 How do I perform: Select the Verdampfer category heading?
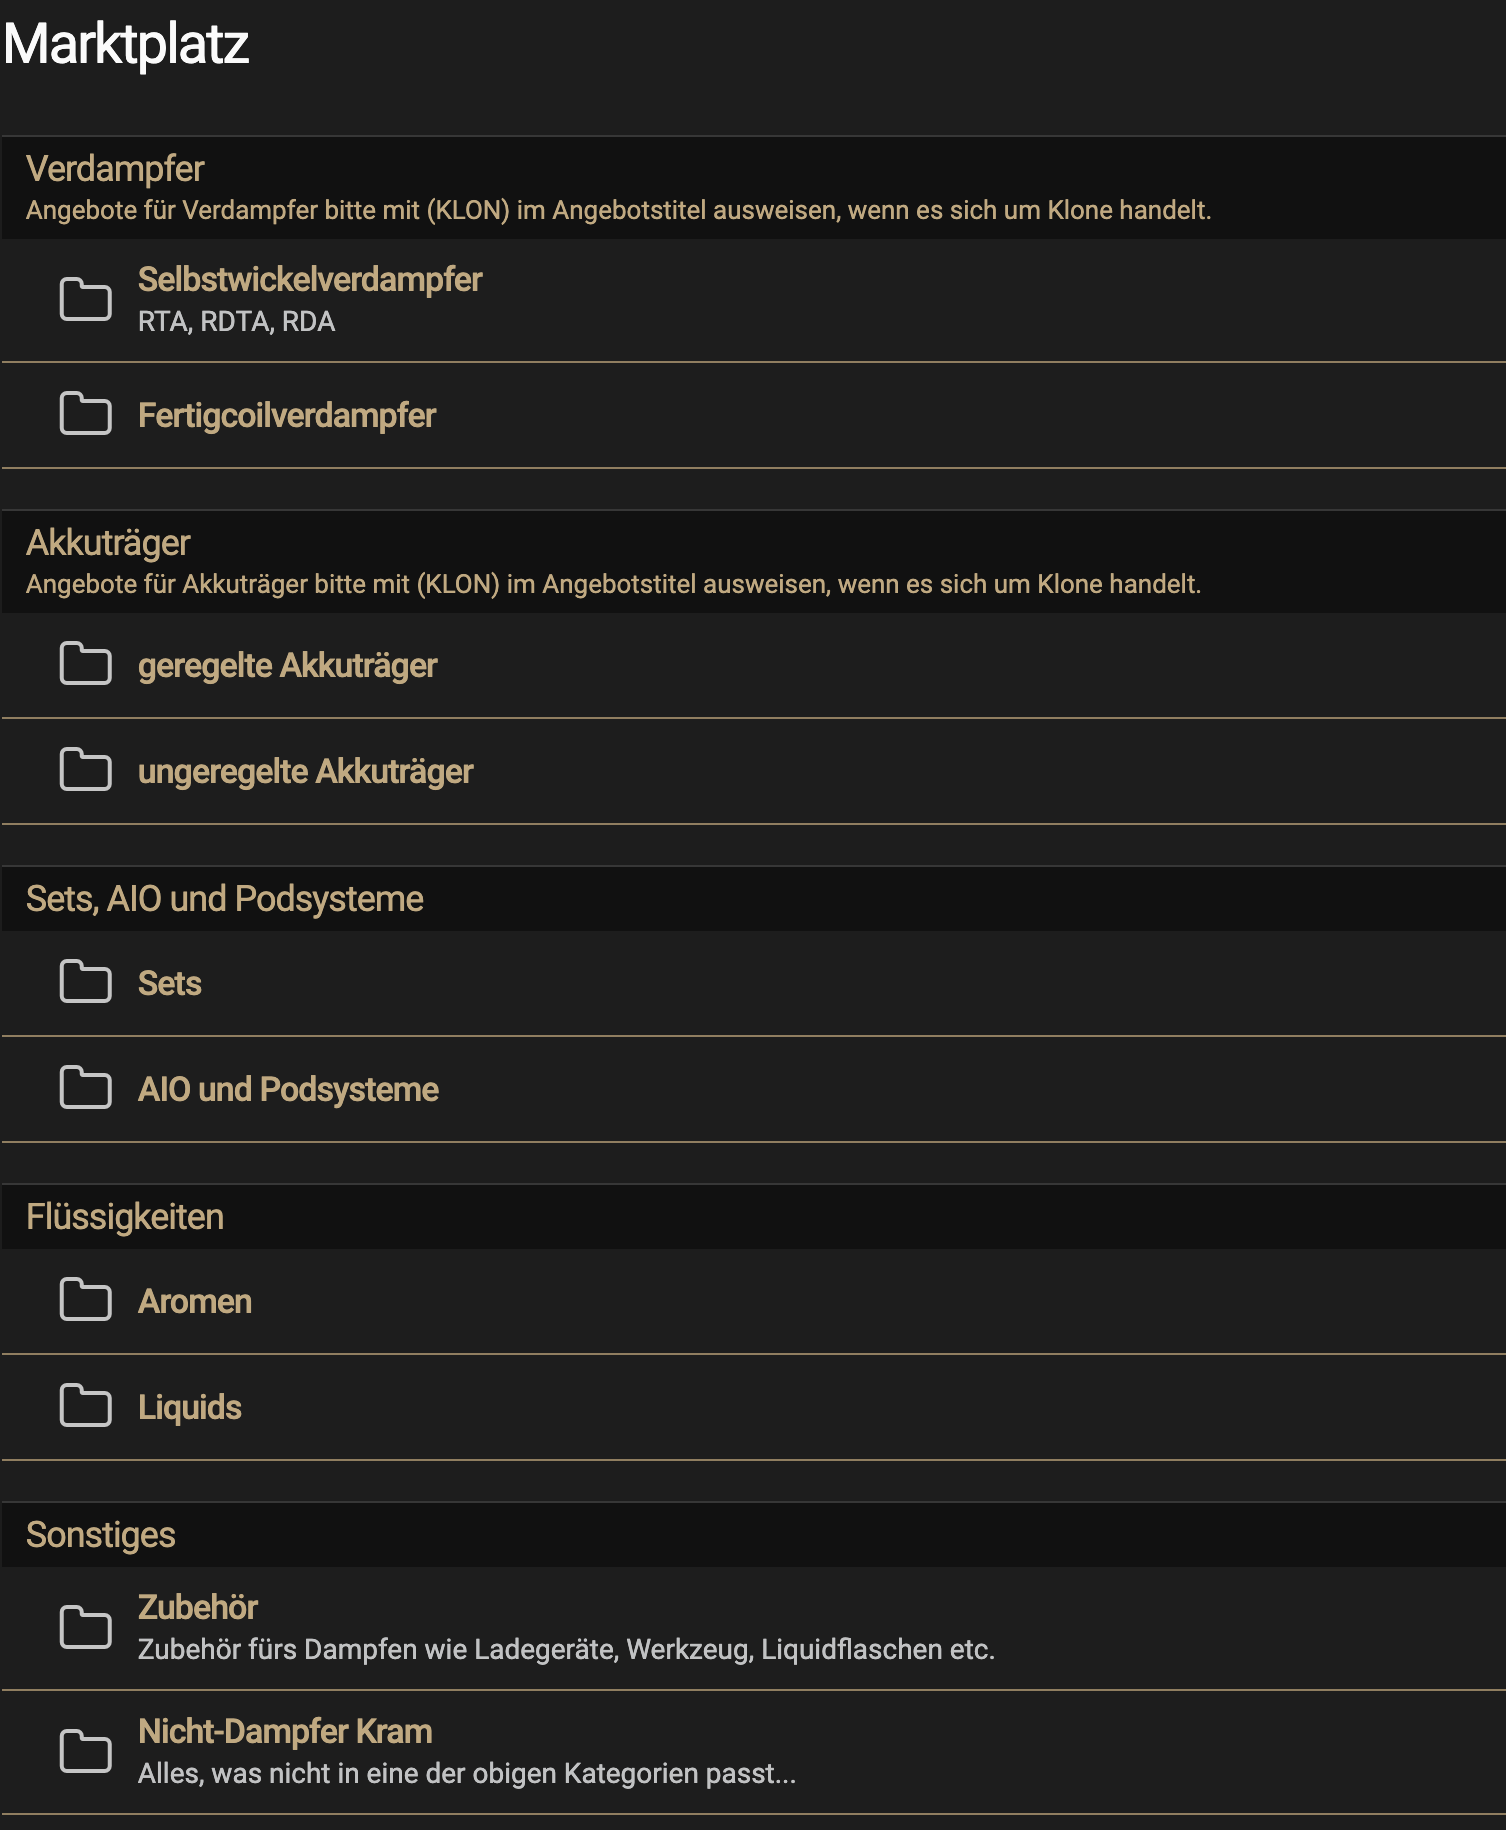pyautogui.click(x=114, y=169)
